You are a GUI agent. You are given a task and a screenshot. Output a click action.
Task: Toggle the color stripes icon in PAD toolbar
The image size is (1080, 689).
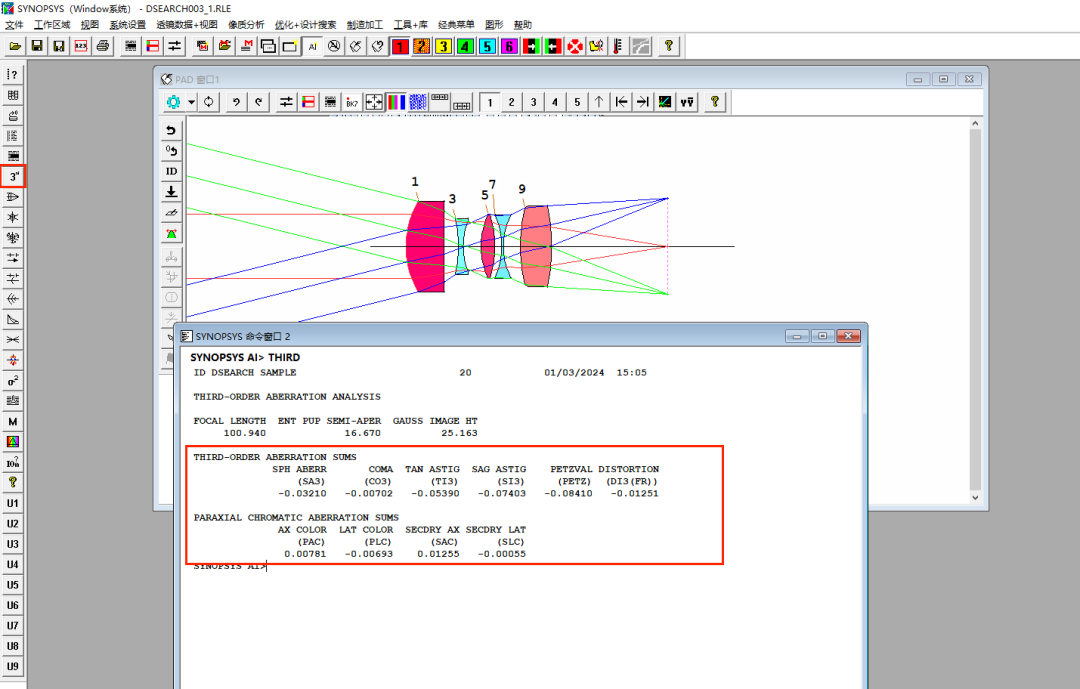(x=396, y=102)
